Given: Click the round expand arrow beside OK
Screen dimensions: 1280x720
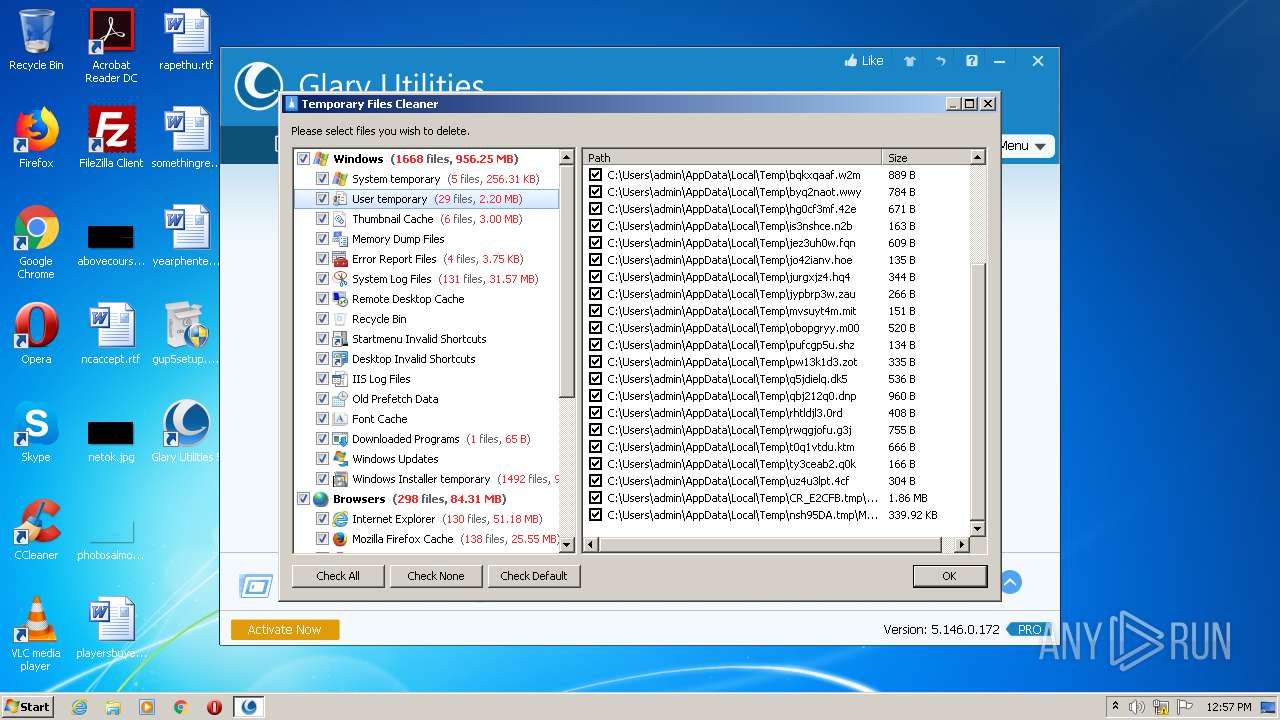Looking at the screenshot, I should pos(1010,582).
